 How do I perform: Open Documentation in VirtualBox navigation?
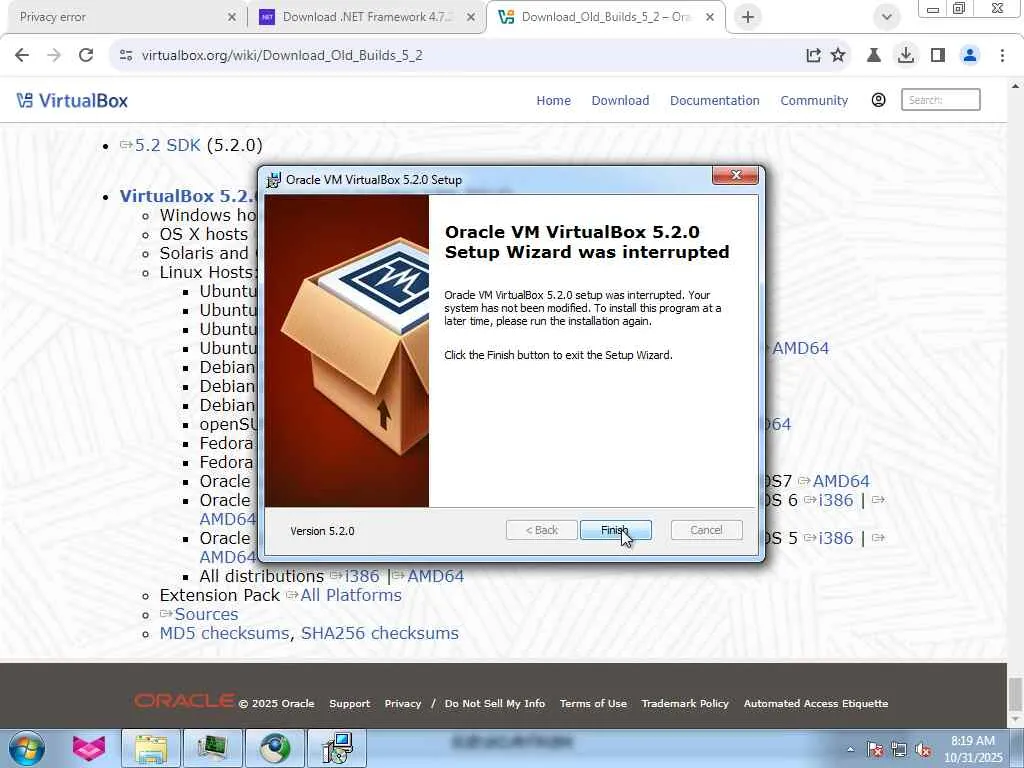714,101
